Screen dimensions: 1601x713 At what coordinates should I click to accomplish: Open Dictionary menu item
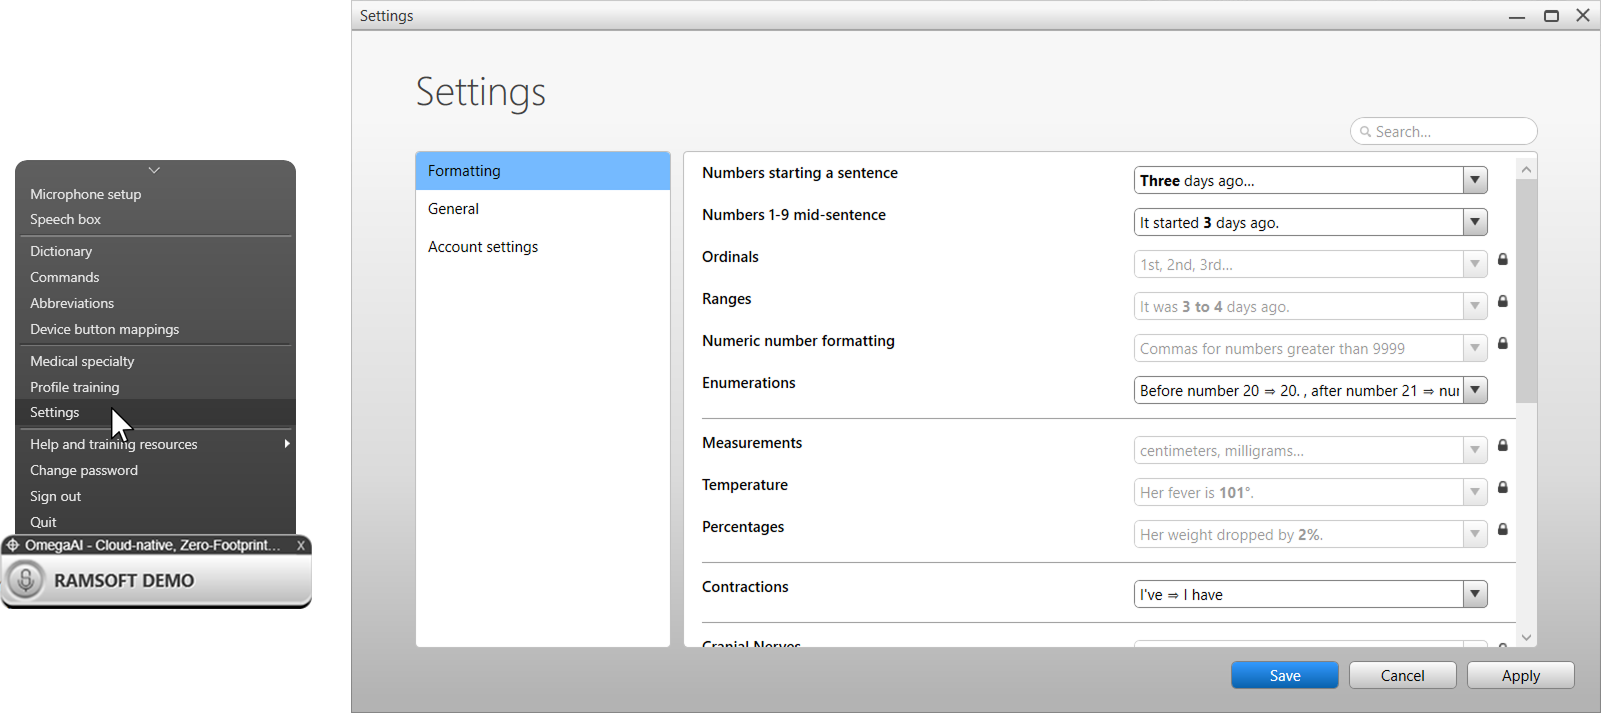click(156, 251)
